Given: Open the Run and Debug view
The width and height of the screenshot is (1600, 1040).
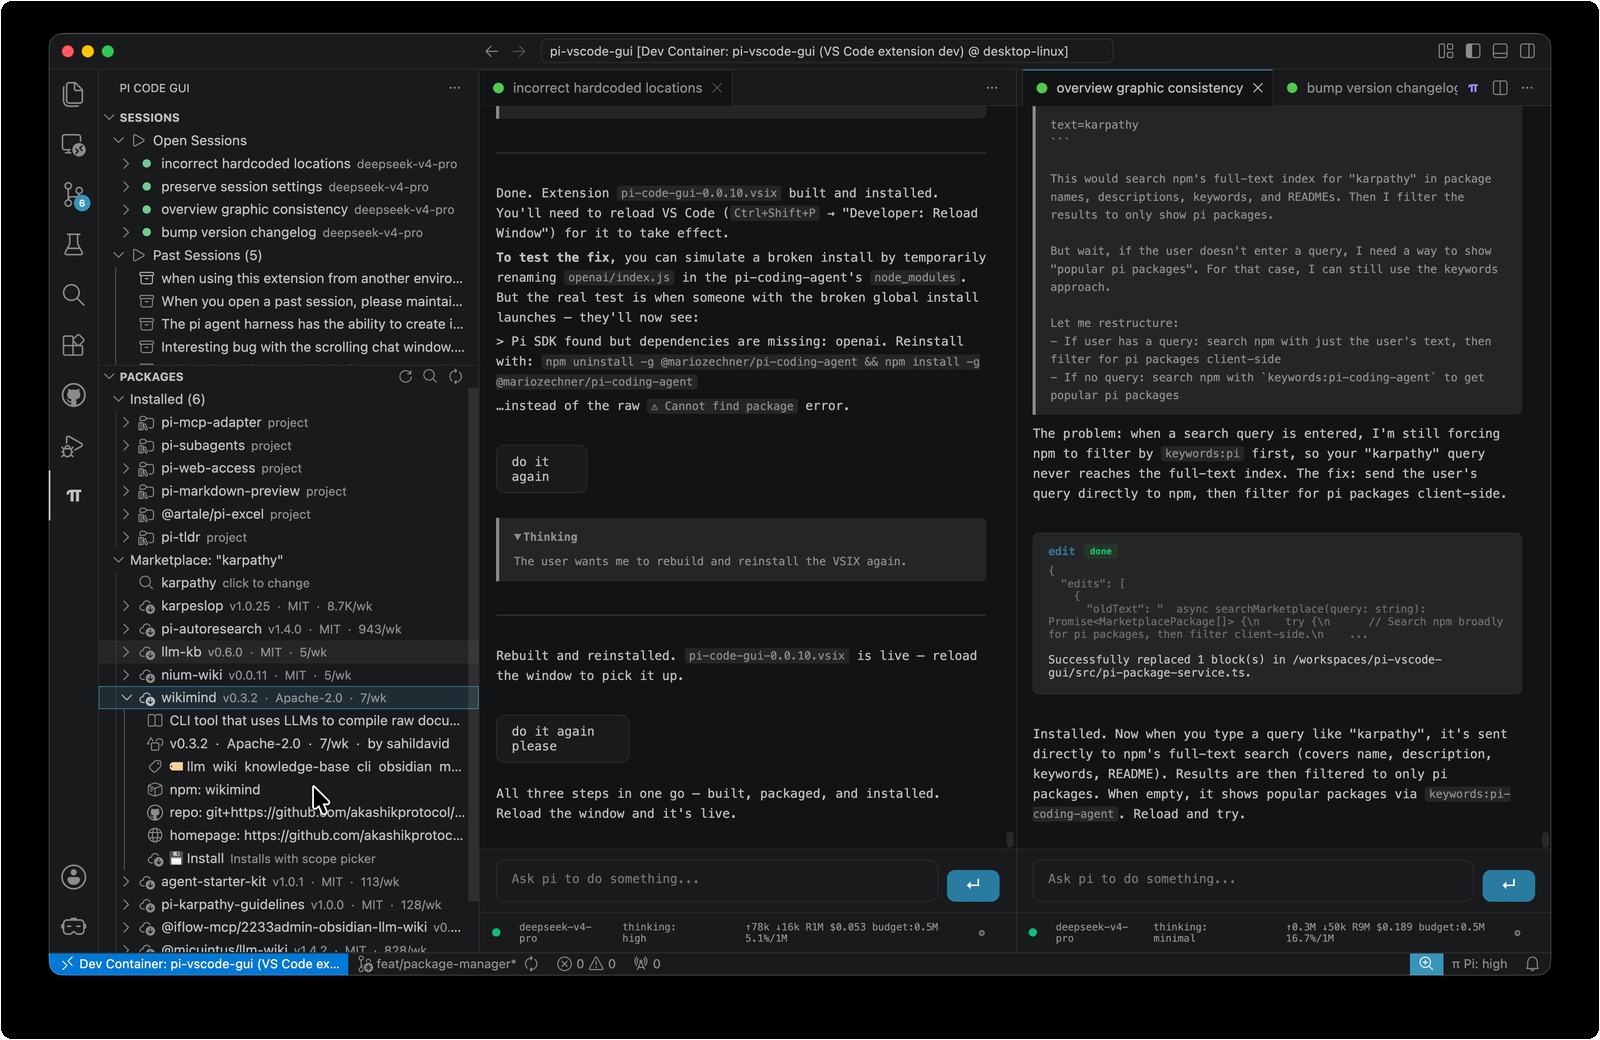Looking at the screenshot, I should (x=73, y=446).
